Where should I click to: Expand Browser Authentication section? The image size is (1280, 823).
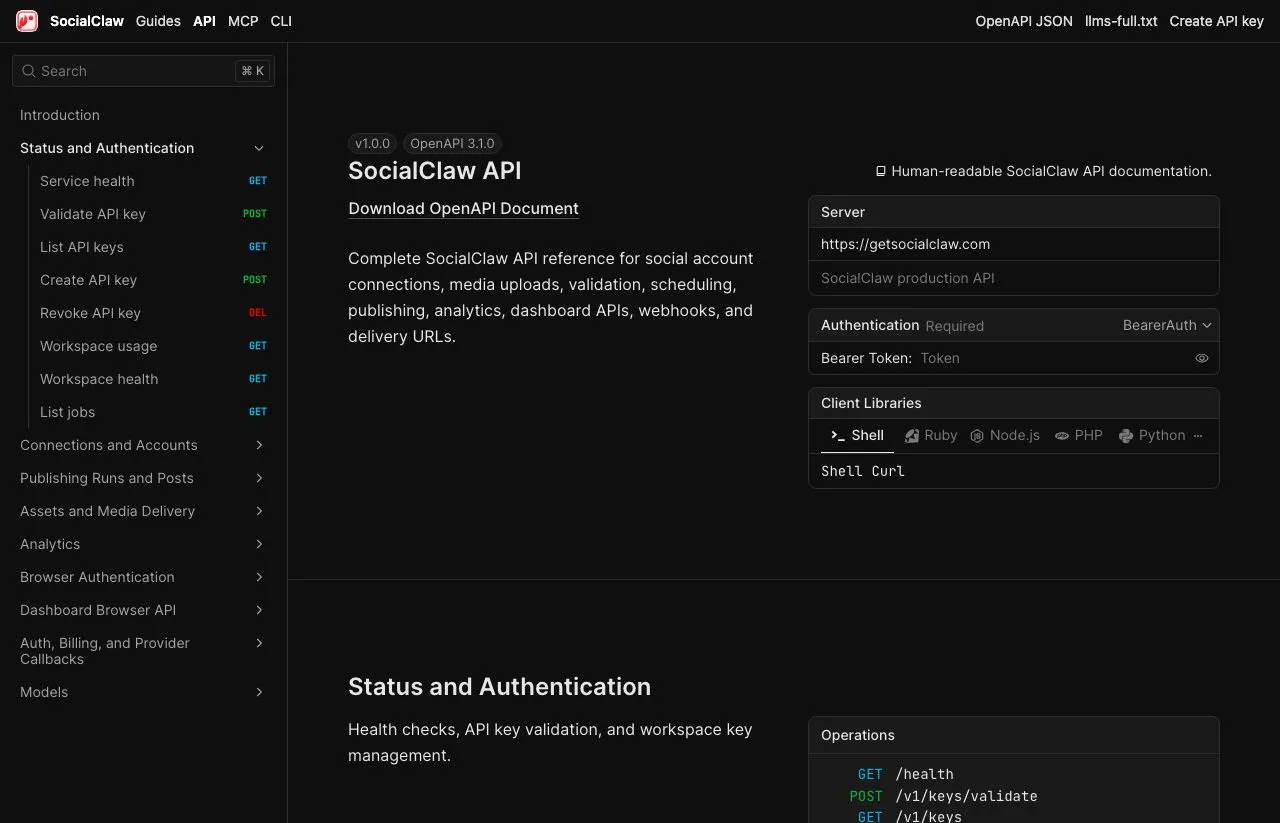point(259,577)
